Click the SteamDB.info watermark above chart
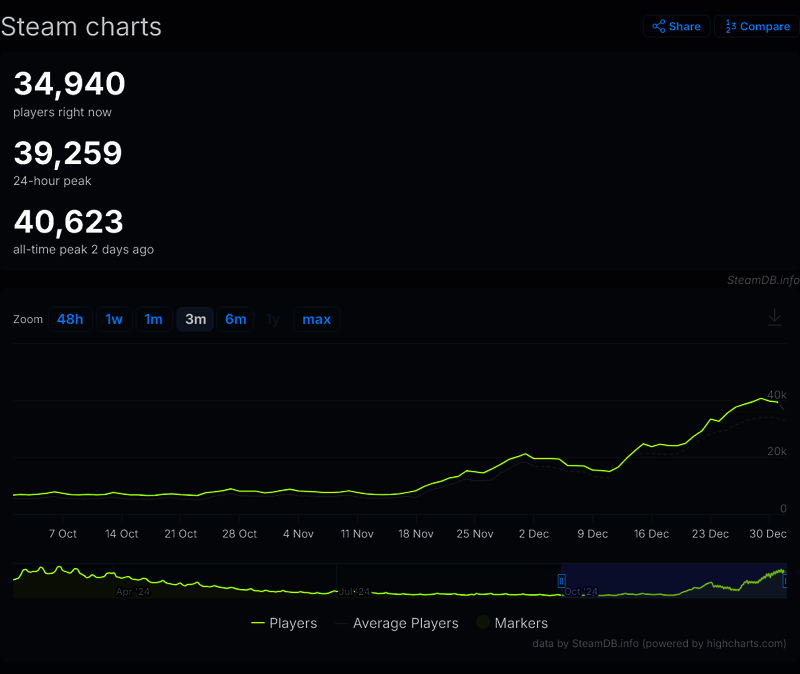 762,280
